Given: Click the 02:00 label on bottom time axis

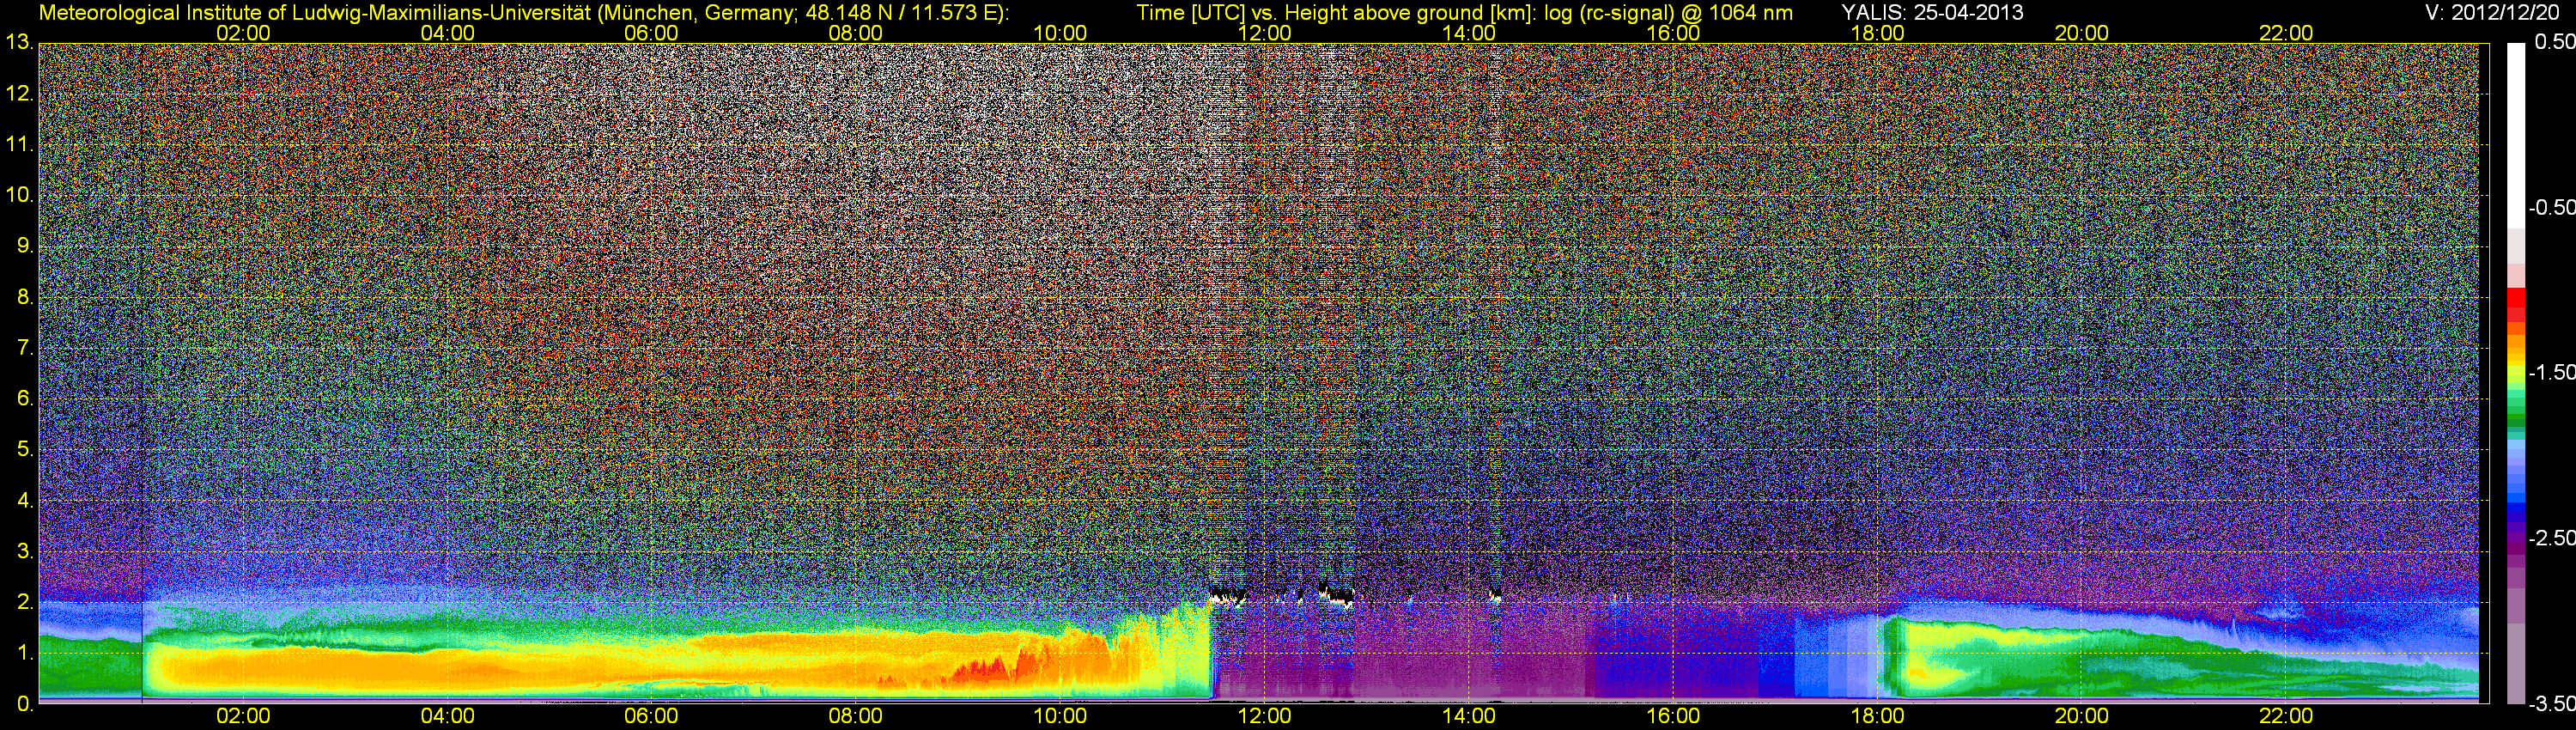Looking at the screenshot, I should tap(243, 716).
